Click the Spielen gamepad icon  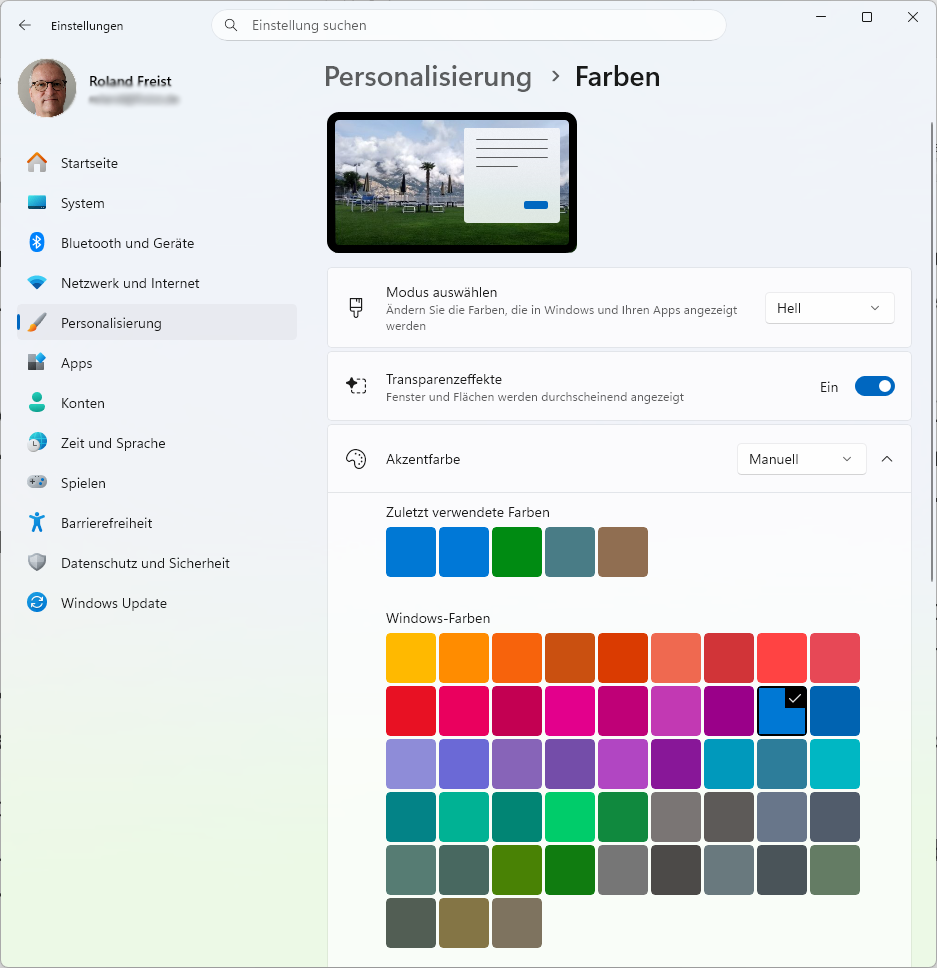click(37, 482)
